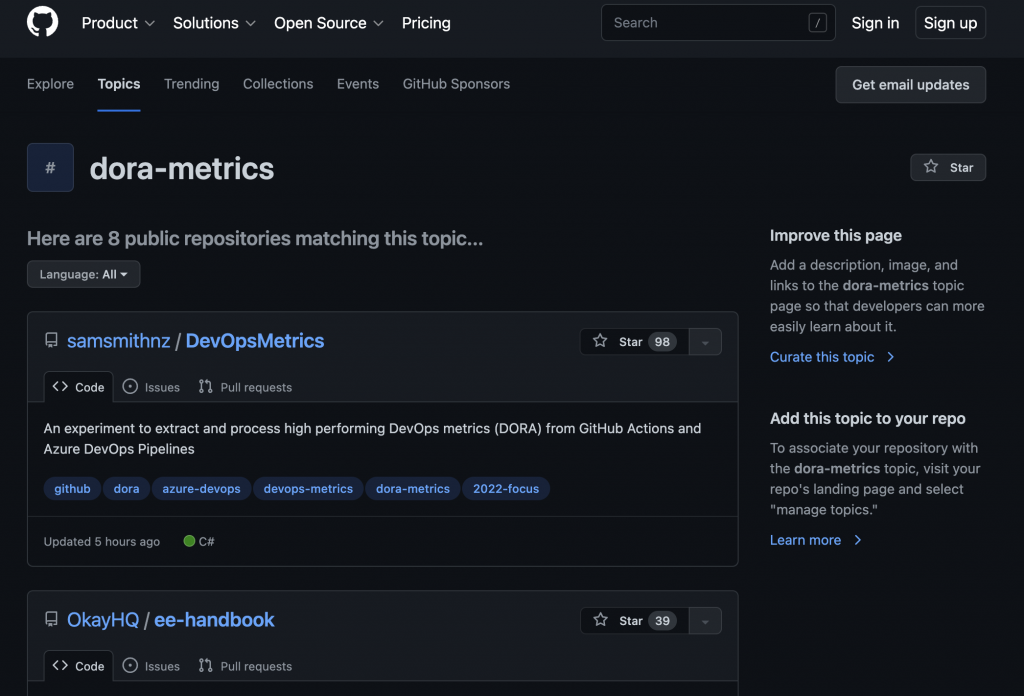This screenshot has width=1024, height=696.
Task: Click the star icon on the ee-handbook card
Action: pos(600,620)
